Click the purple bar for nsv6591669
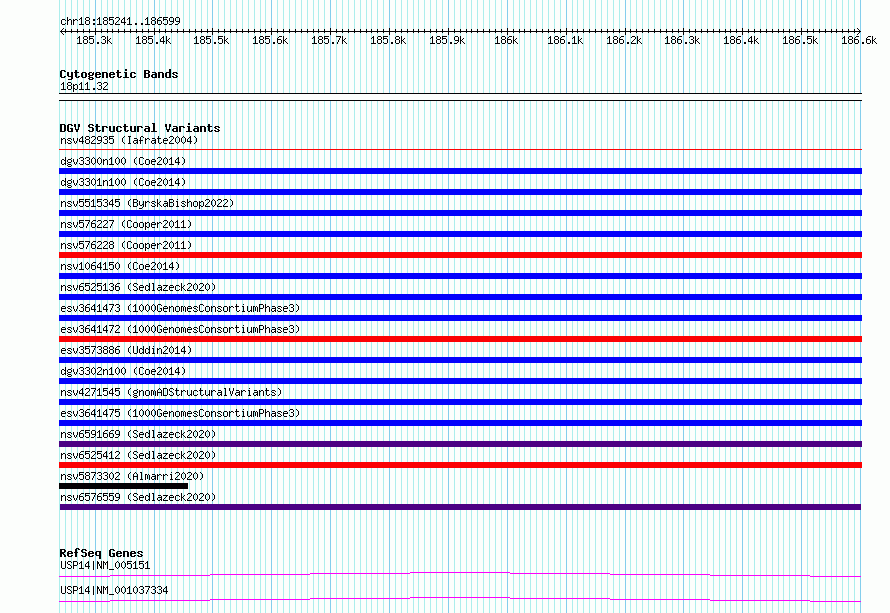This screenshot has height=613, width=890. [460, 444]
